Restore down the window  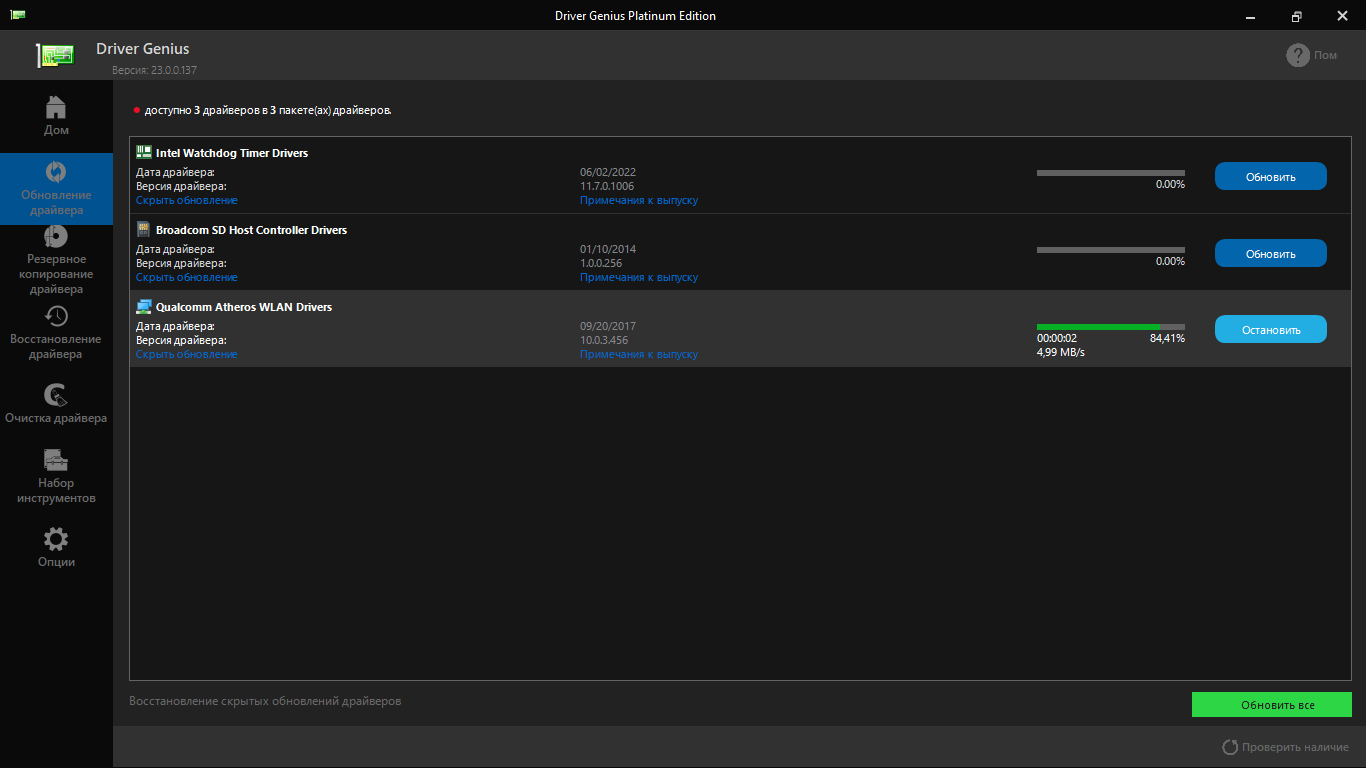[x=1297, y=15]
